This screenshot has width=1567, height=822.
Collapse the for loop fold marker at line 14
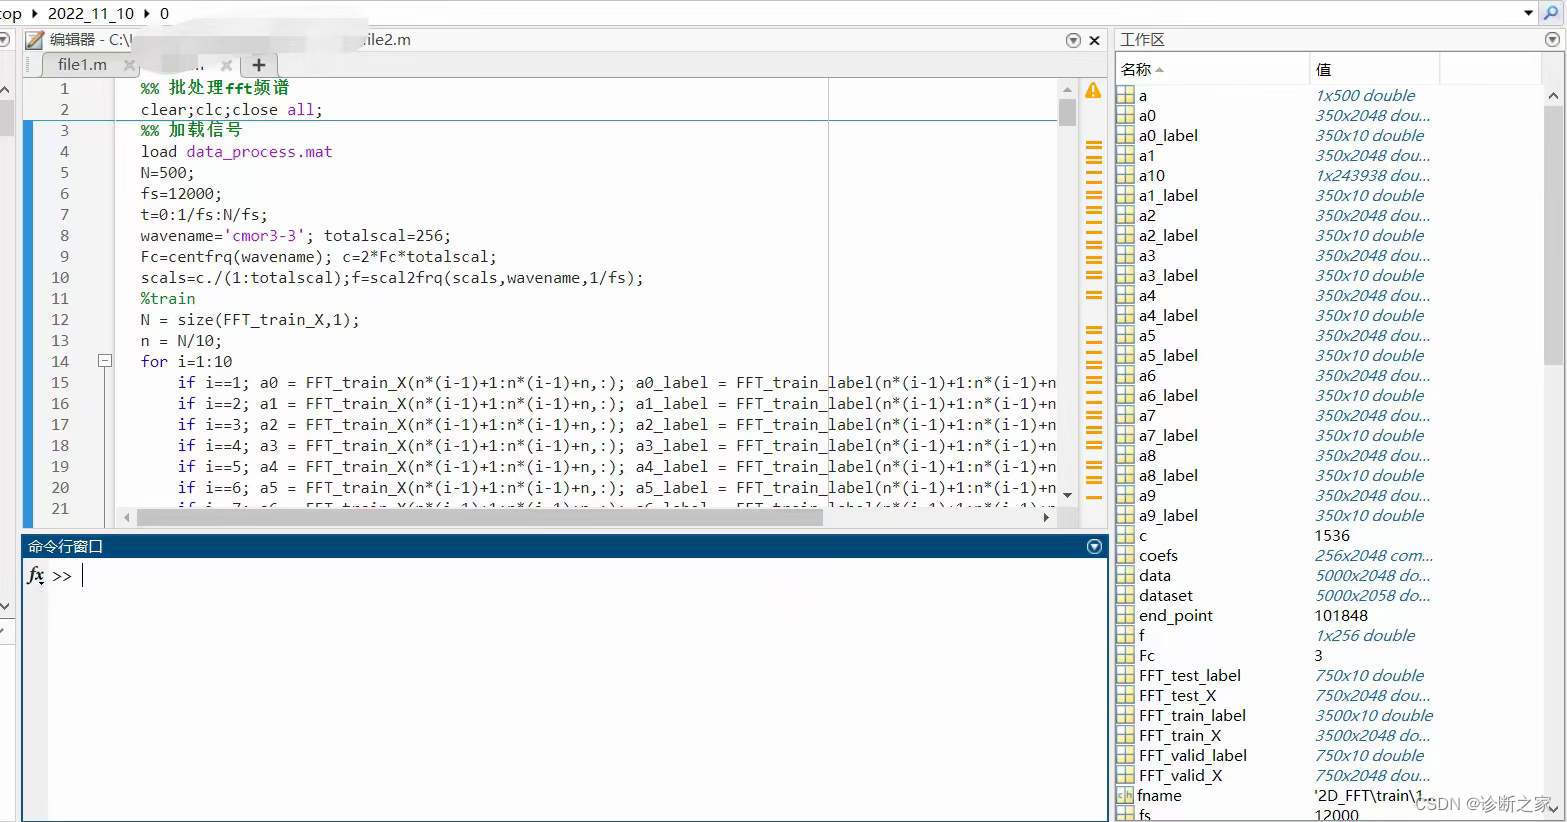(x=104, y=361)
